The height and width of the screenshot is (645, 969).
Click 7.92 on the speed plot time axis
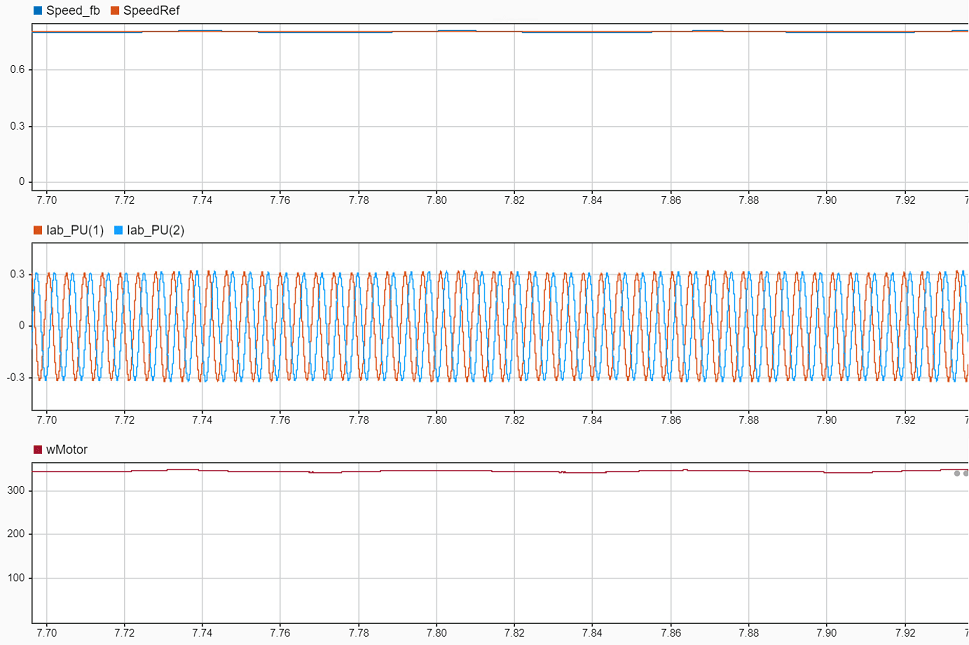click(x=905, y=200)
